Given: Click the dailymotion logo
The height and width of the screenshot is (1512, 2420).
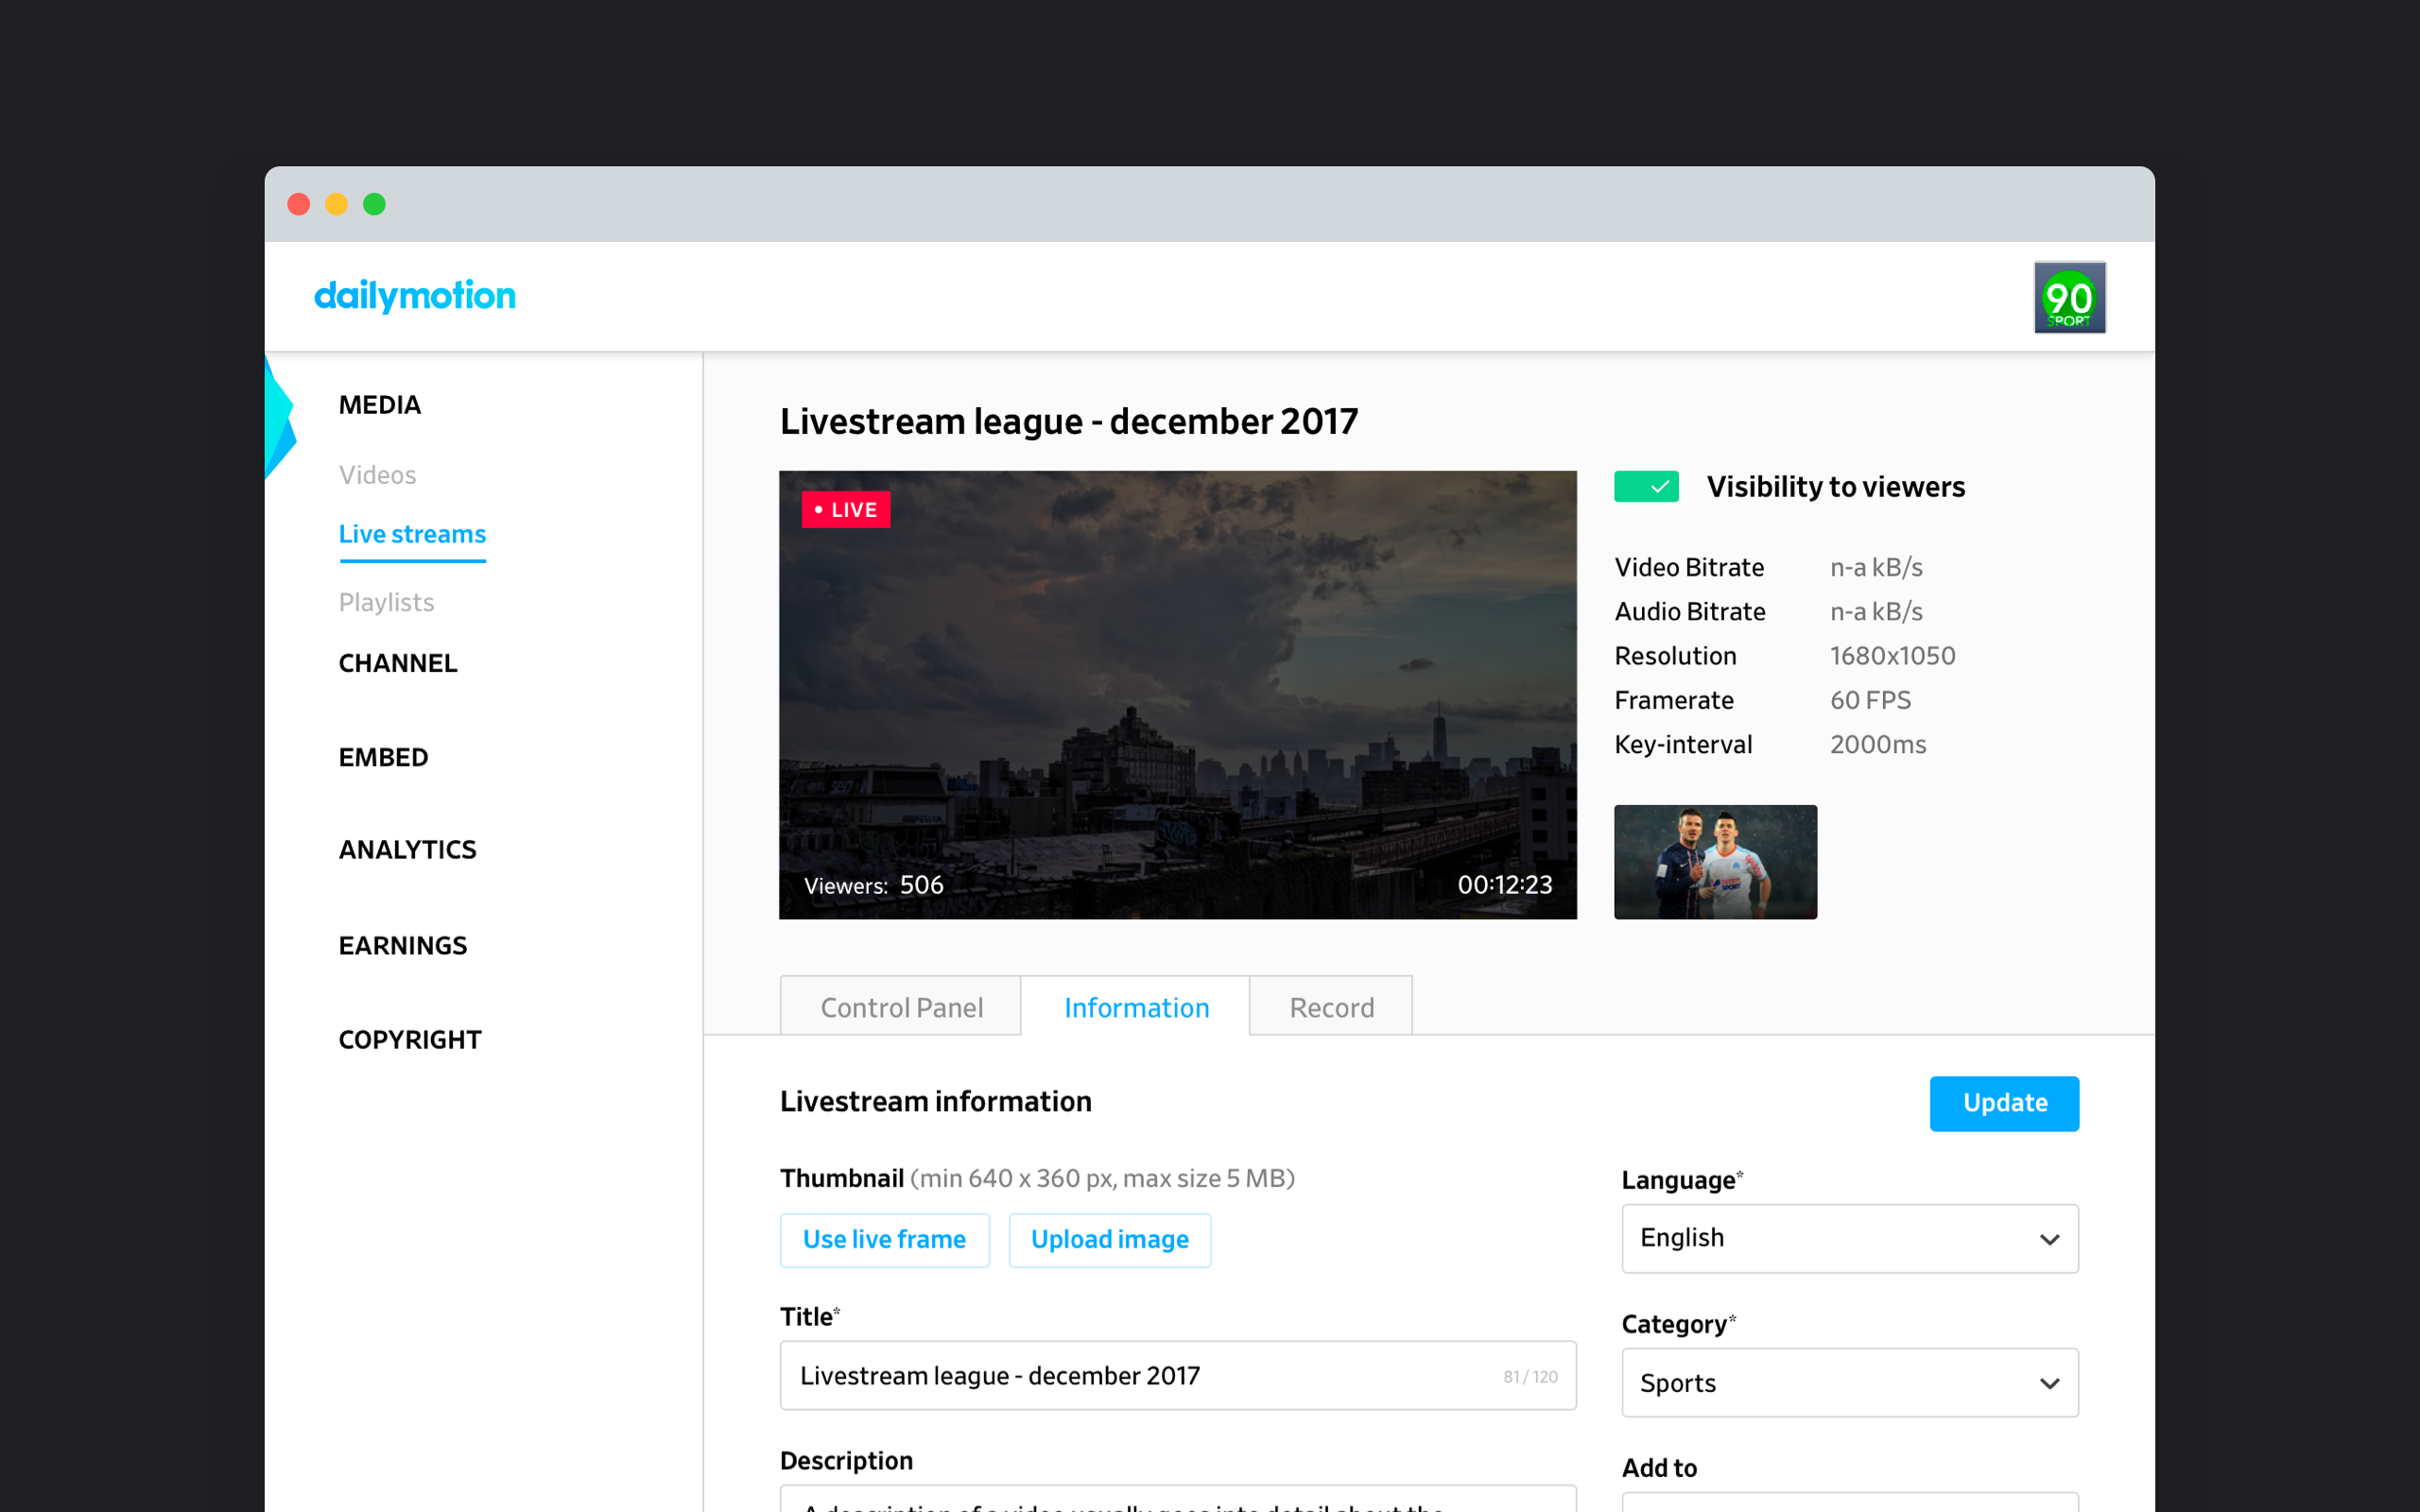Looking at the screenshot, I should tap(415, 296).
